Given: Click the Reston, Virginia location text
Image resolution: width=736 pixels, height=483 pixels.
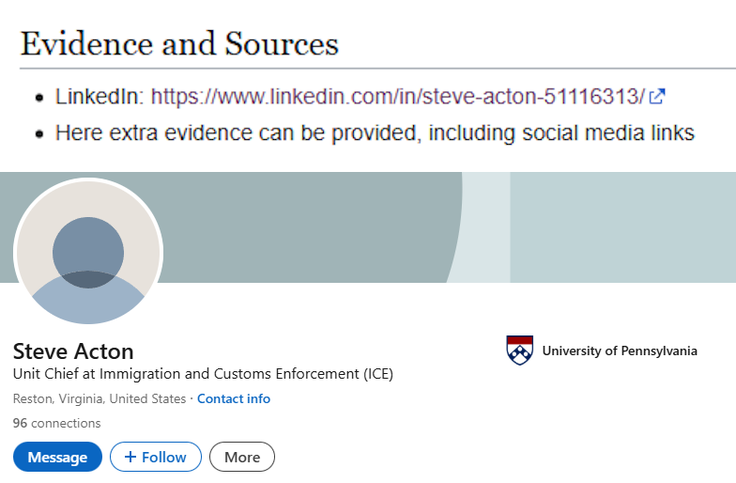Looking at the screenshot, I should click(99, 399).
